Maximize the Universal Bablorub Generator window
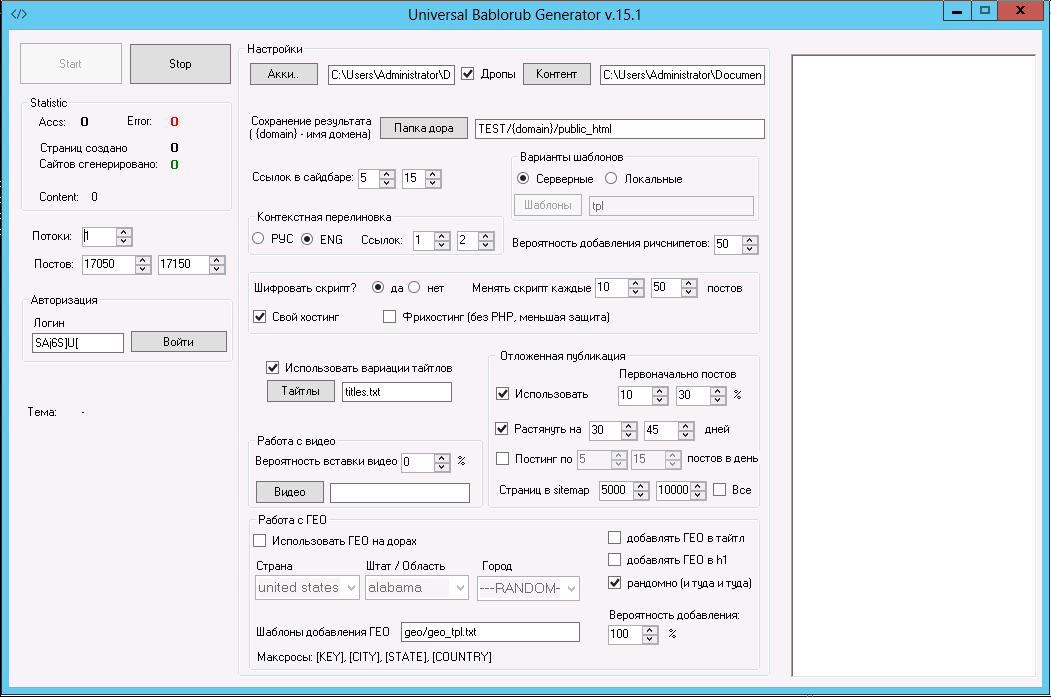Image resolution: width=1051 pixels, height=697 pixels. pos(985,11)
